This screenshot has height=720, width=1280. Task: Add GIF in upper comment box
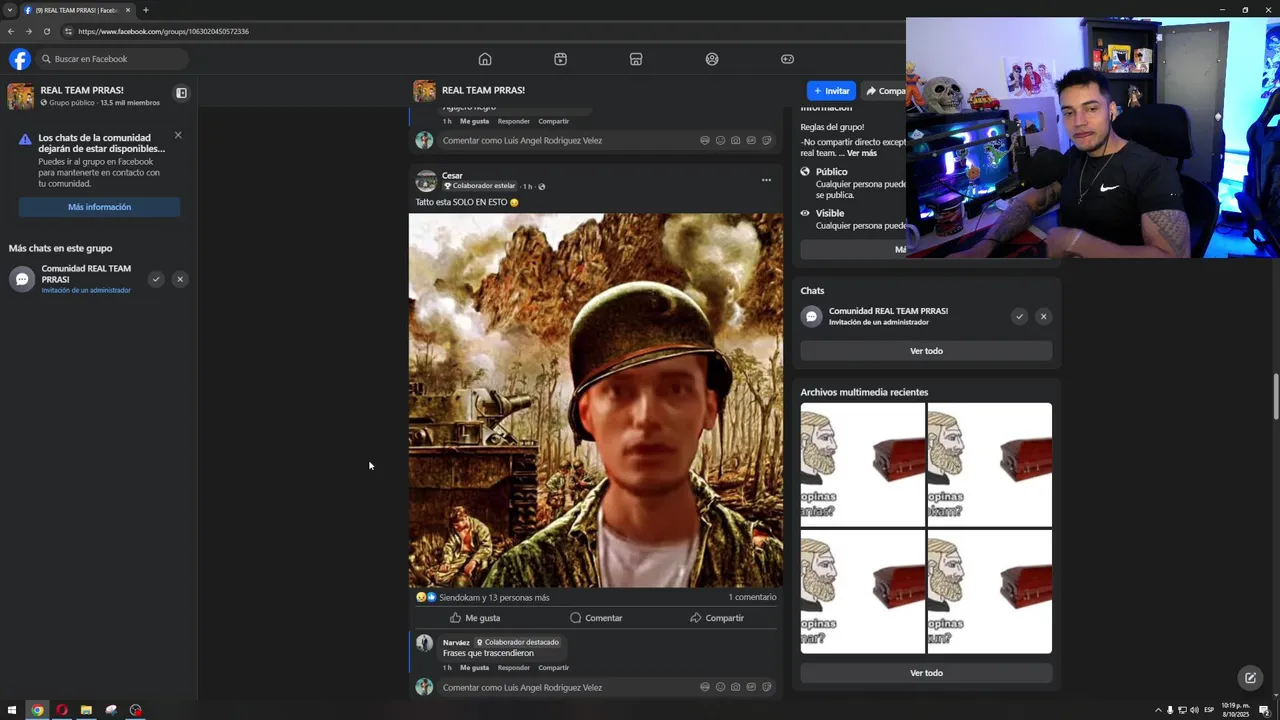(x=751, y=141)
